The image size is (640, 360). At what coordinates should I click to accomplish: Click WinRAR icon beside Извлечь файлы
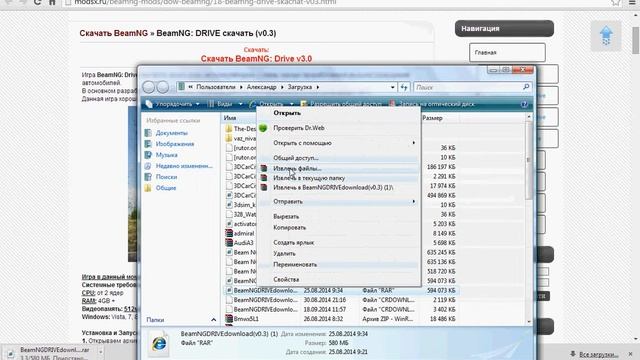click(x=264, y=168)
